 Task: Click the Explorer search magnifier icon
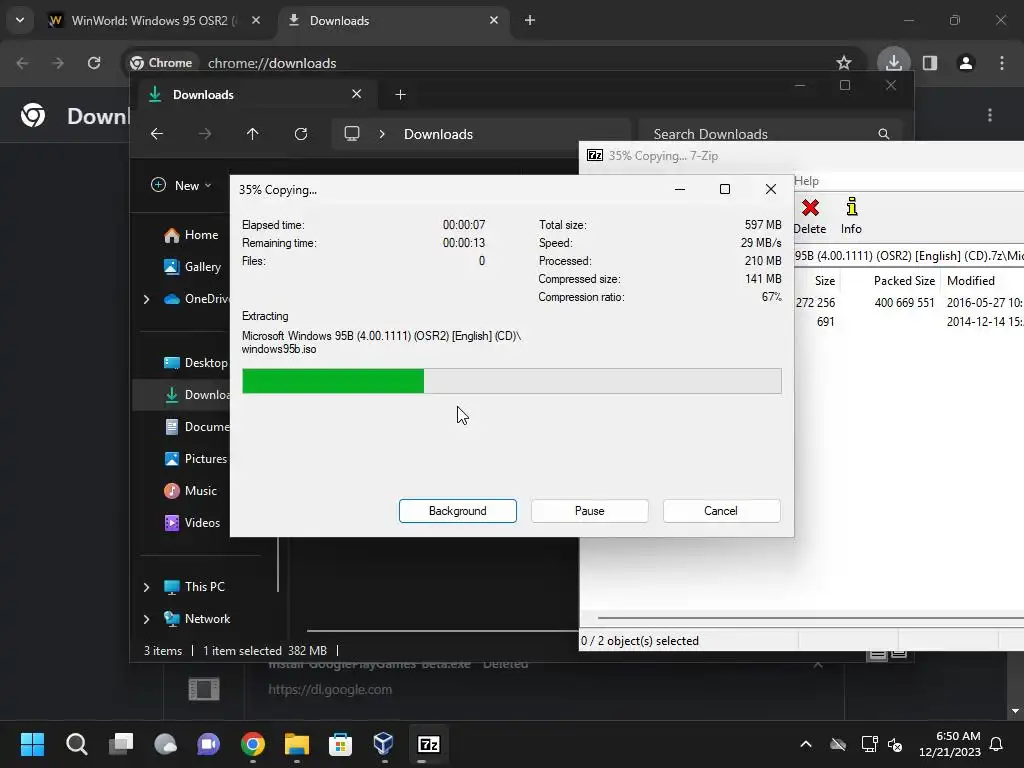pyautogui.click(x=884, y=134)
